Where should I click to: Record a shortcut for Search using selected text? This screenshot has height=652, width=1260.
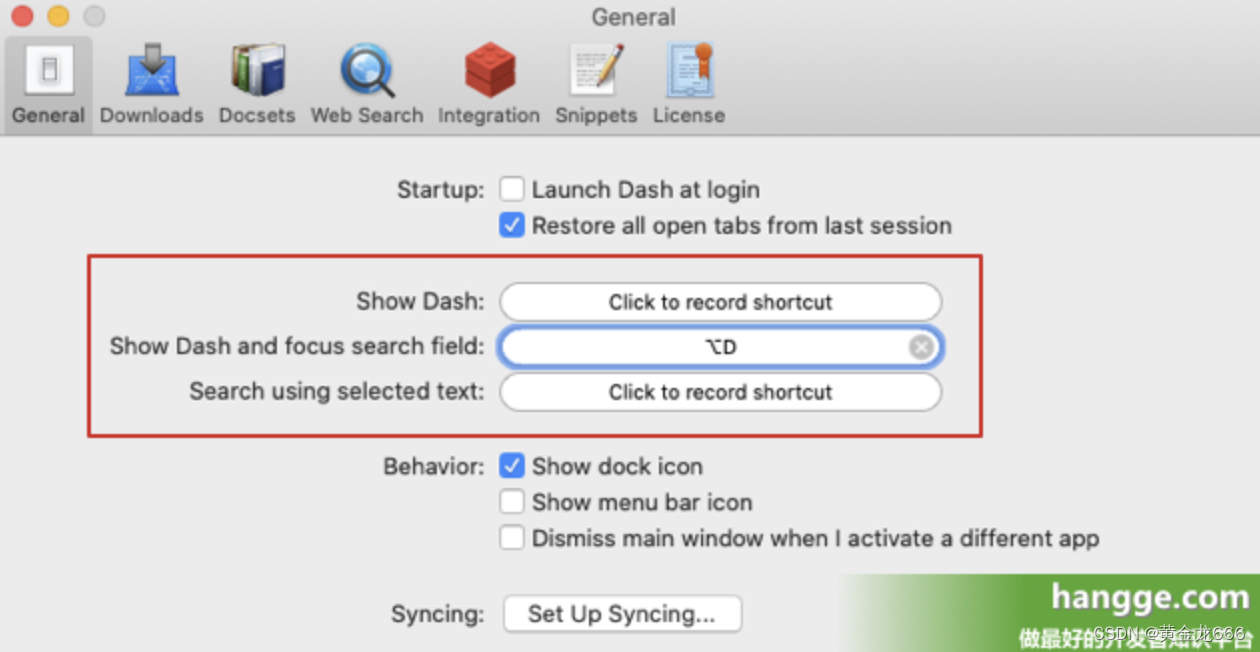point(719,391)
